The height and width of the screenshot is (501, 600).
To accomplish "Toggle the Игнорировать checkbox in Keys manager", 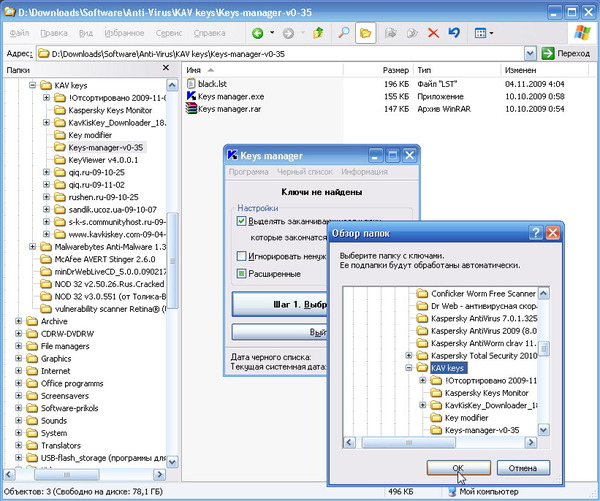I will [x=241, y=256].
